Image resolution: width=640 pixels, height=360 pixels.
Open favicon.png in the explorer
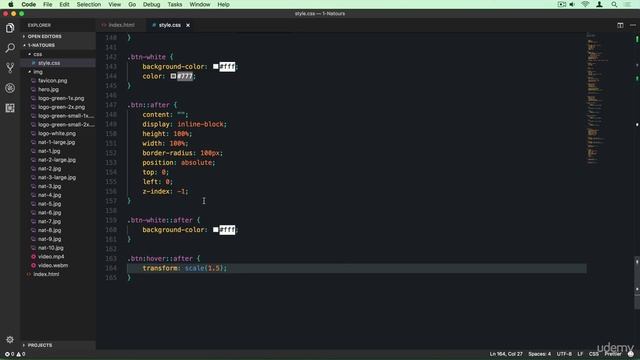pyautogui.click(x=58, y=80)
